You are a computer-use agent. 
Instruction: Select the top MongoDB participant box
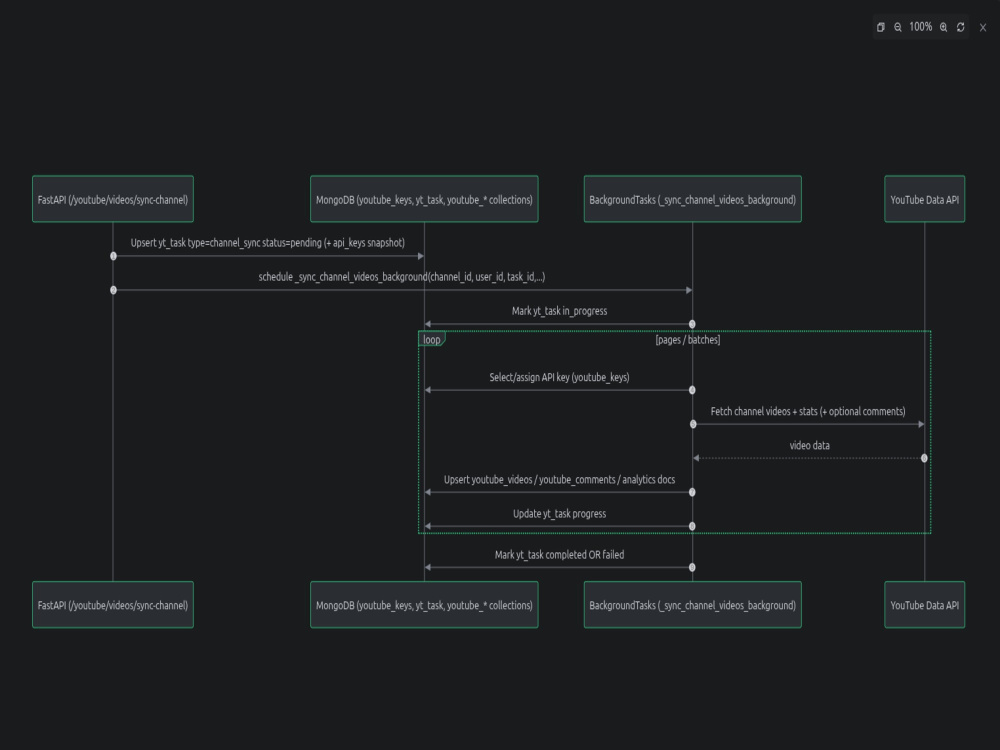[424, 199]
